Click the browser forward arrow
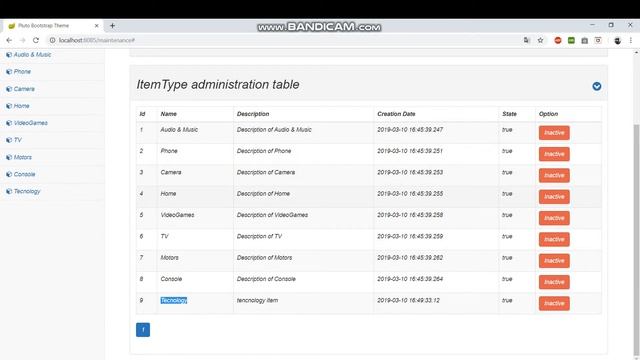640x360 pixels. point(22,40)
